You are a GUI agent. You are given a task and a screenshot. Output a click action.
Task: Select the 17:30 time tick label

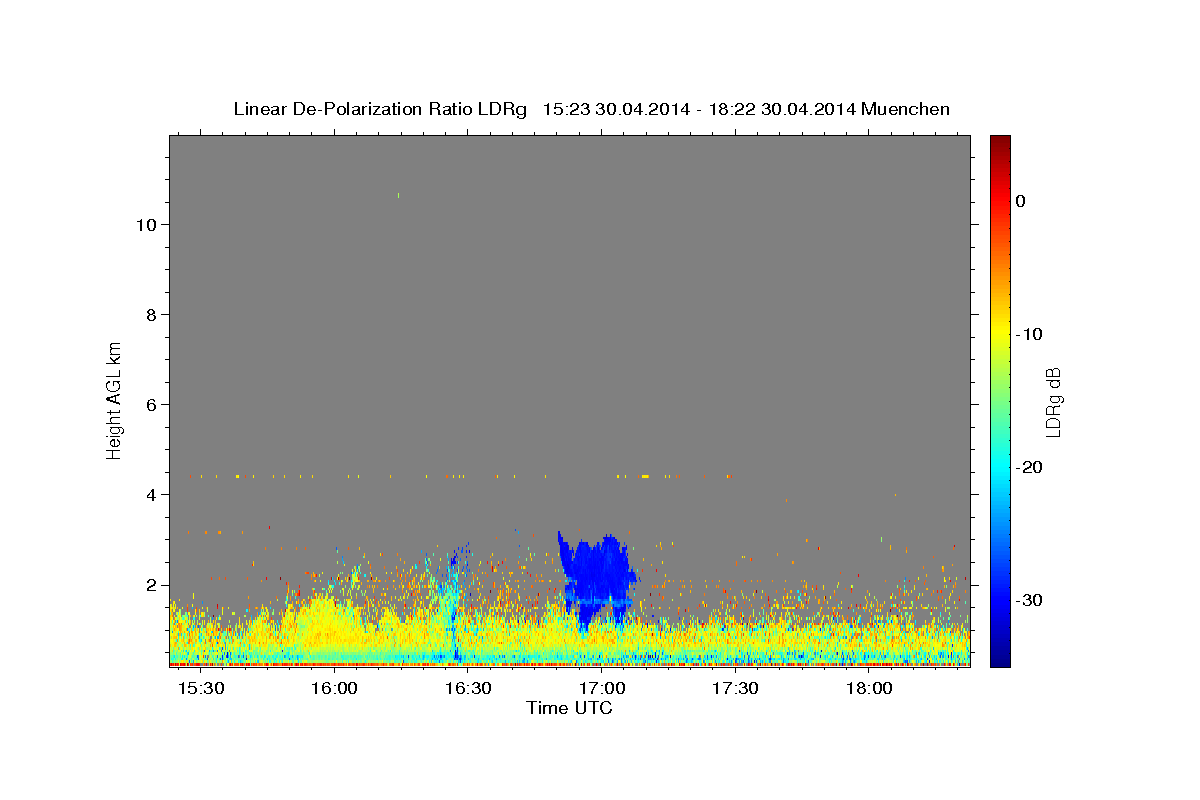click(735, 689)
